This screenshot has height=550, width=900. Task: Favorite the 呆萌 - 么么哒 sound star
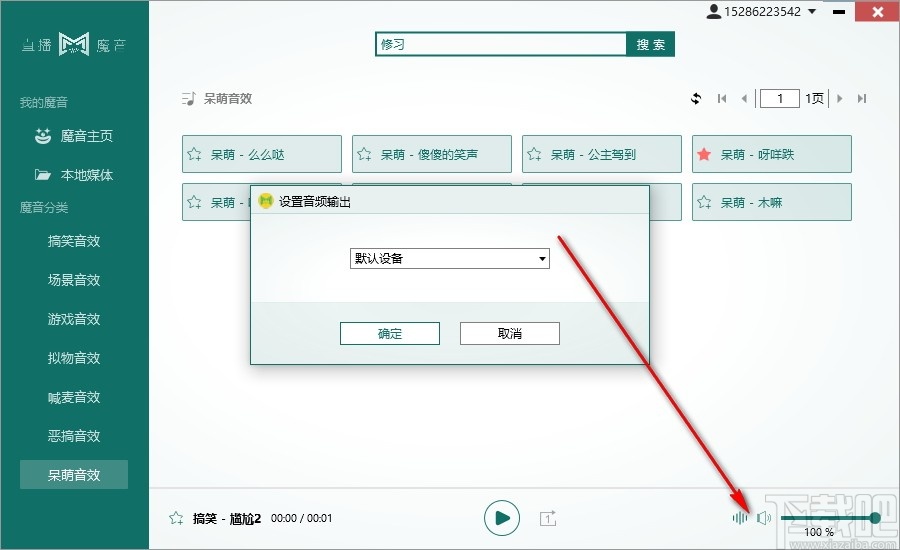point(194,154)
